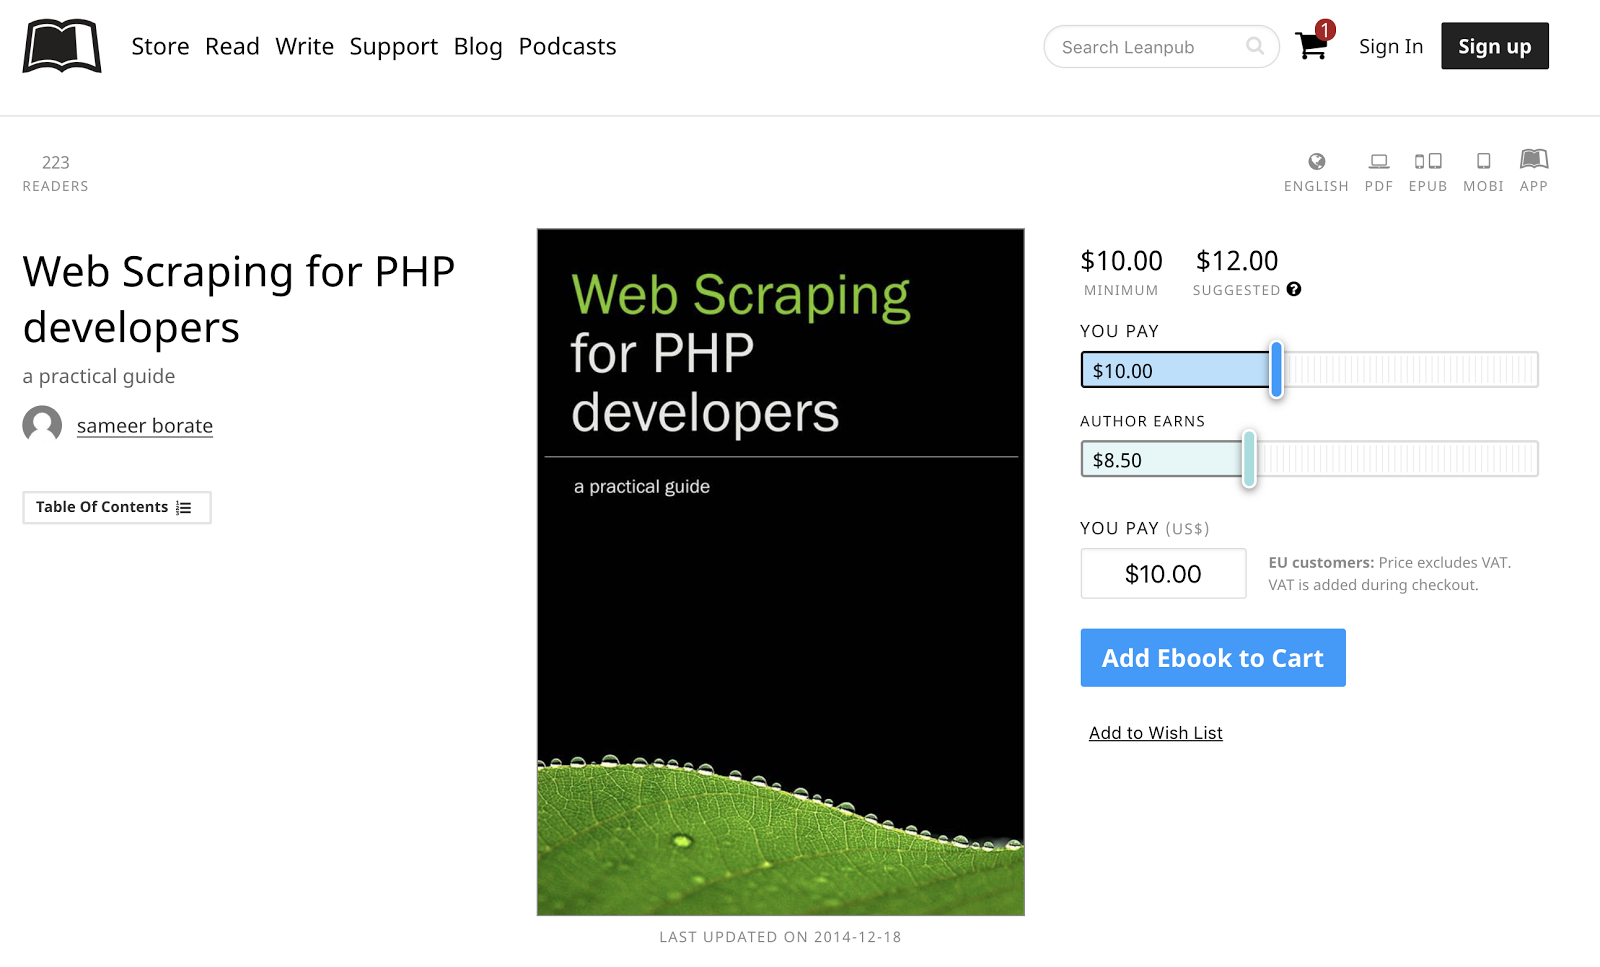1600x967 pixels.
Task: Click Add to Wish List link
Action: click(1156, 733)
